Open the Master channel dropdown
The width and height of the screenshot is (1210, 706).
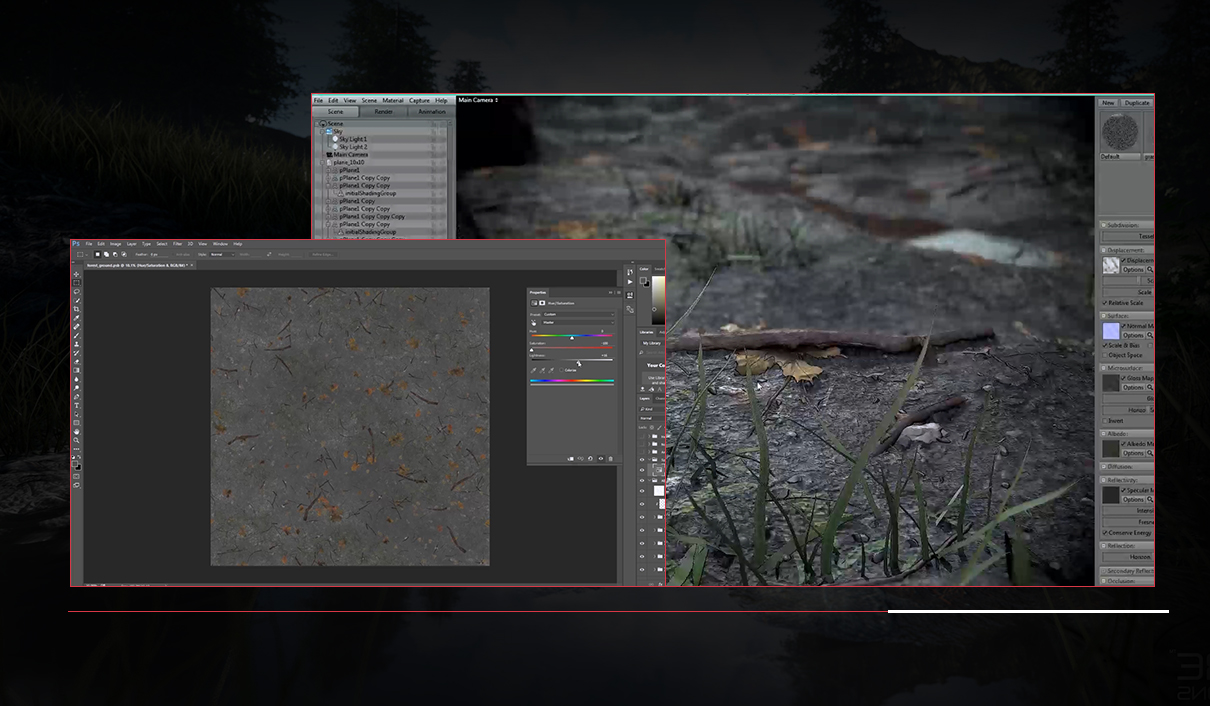[577, 322]
